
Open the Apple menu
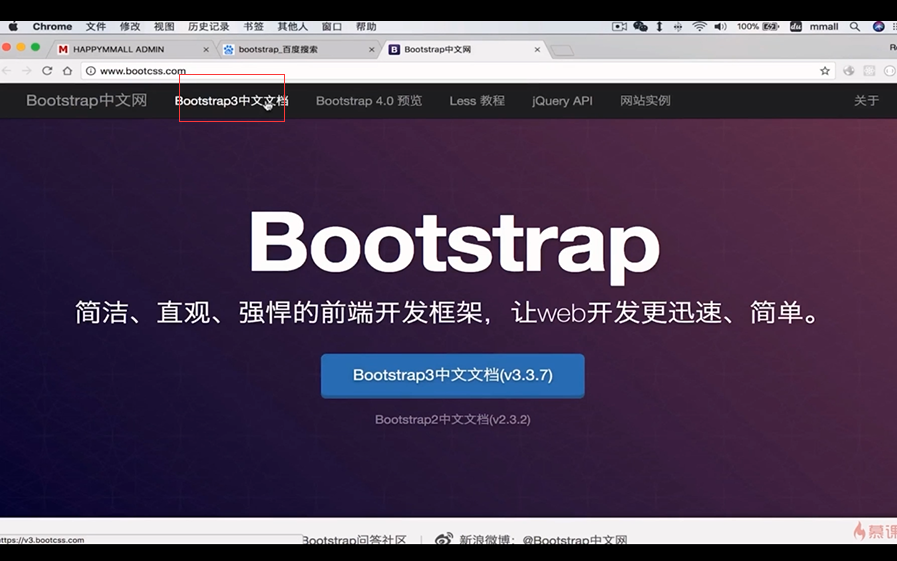coord(13,26)
